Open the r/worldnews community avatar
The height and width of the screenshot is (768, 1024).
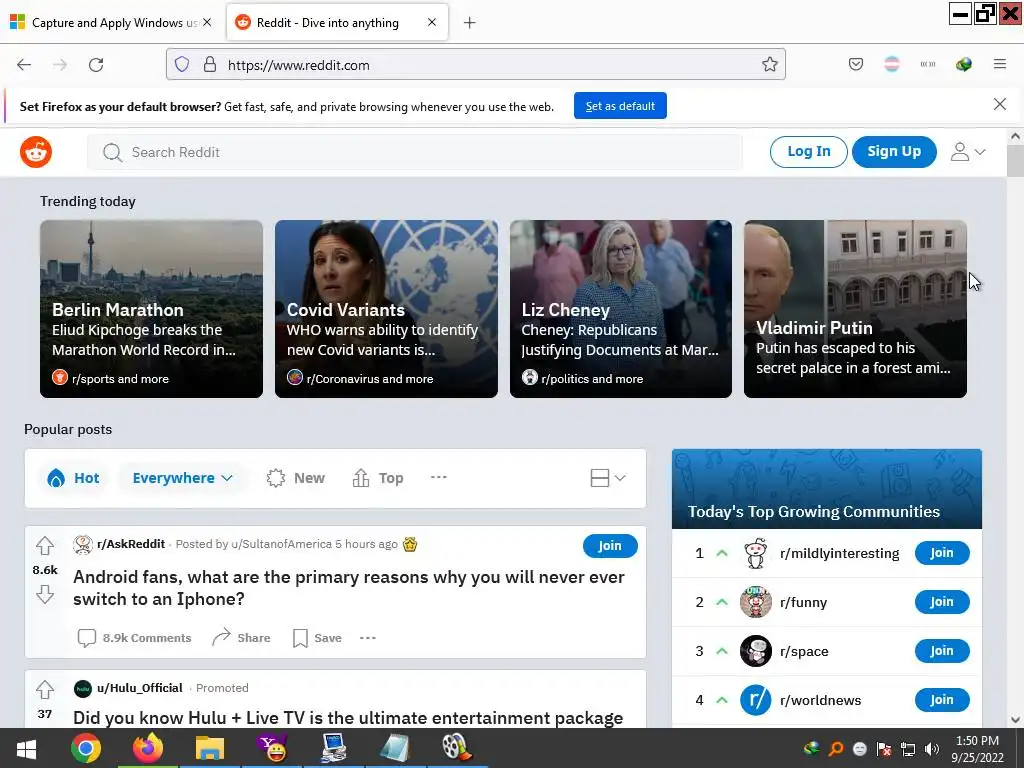click(x=756, y=700)
